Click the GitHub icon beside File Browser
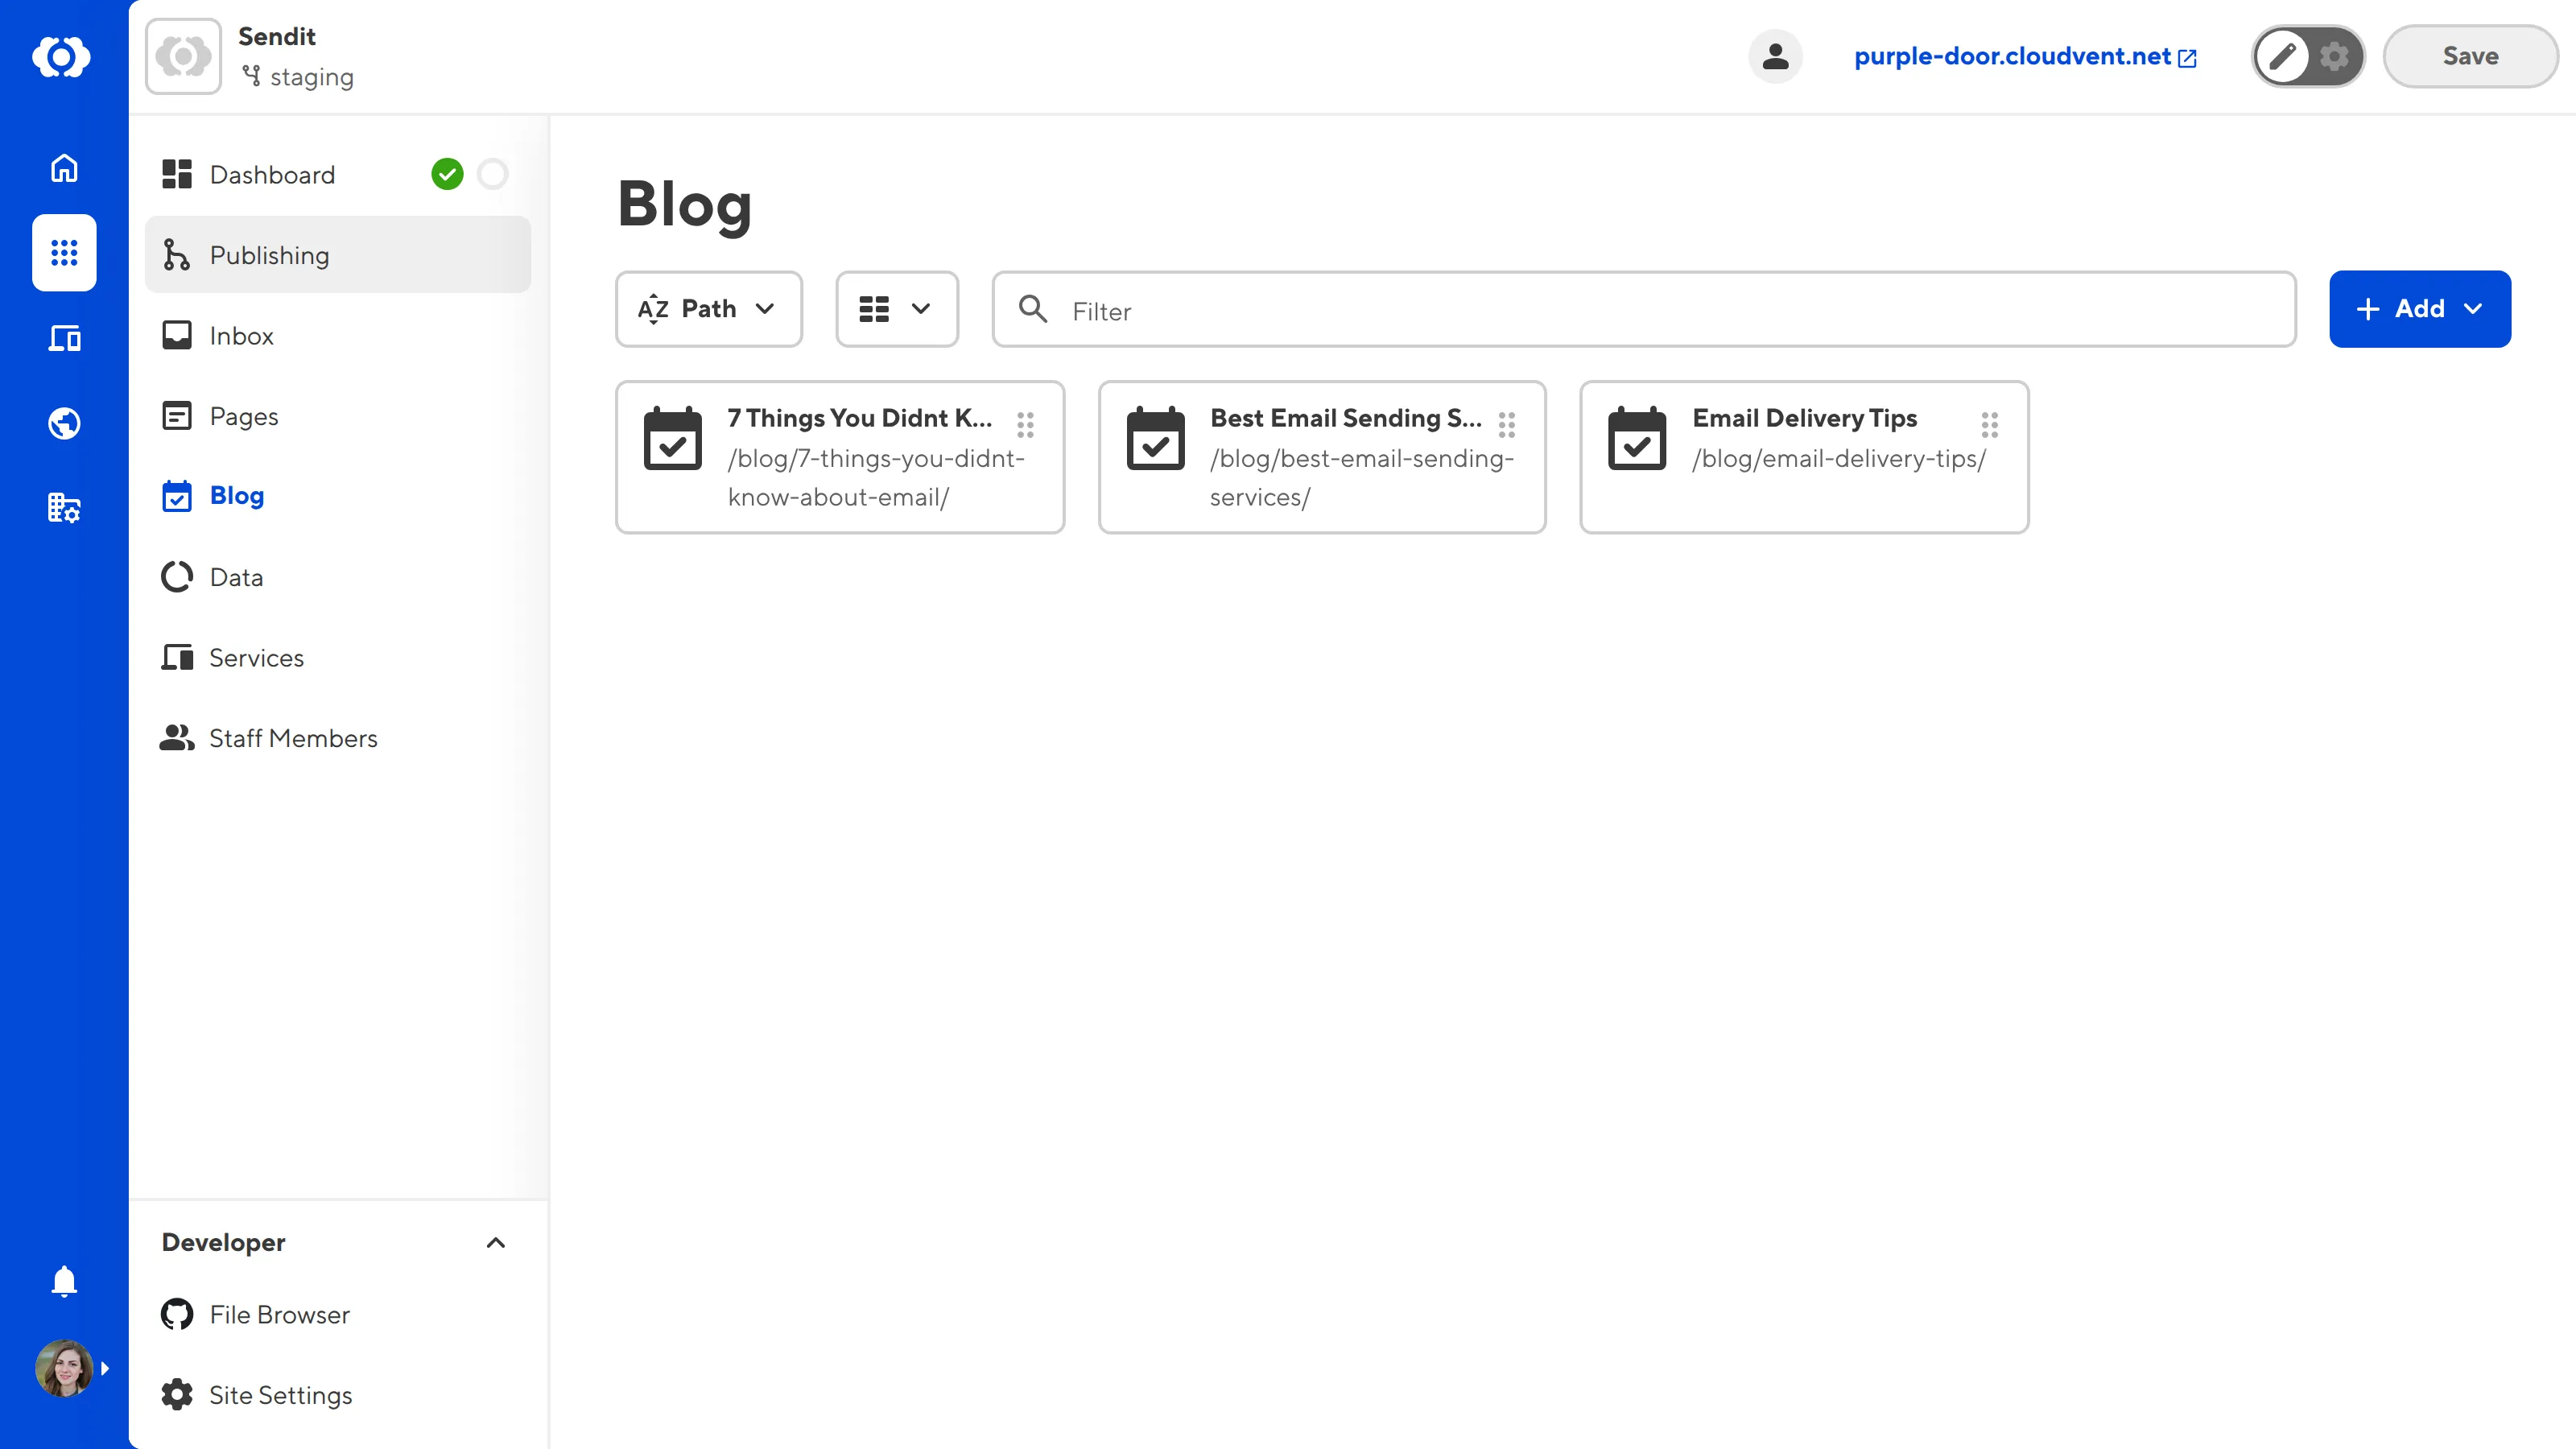Image resolution: width=2576 pixels, height=1449 pixels. [176, 1314]
